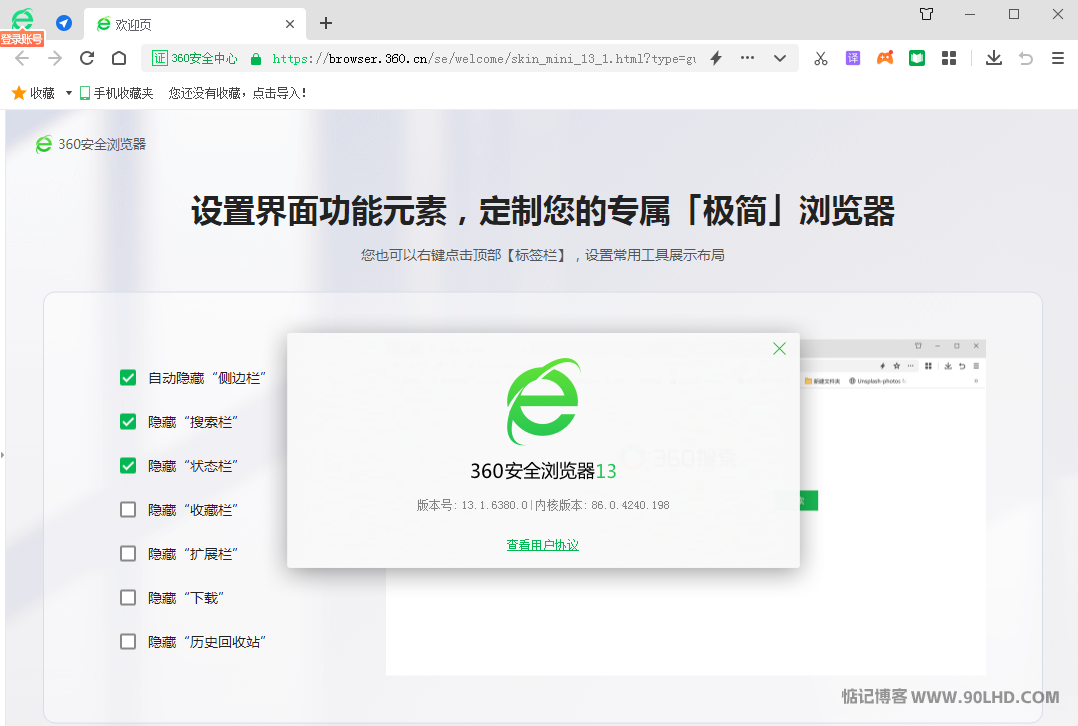Open the skin shirt icon in title bar
Screen dimensions: 1078x726
pos(927,14)
